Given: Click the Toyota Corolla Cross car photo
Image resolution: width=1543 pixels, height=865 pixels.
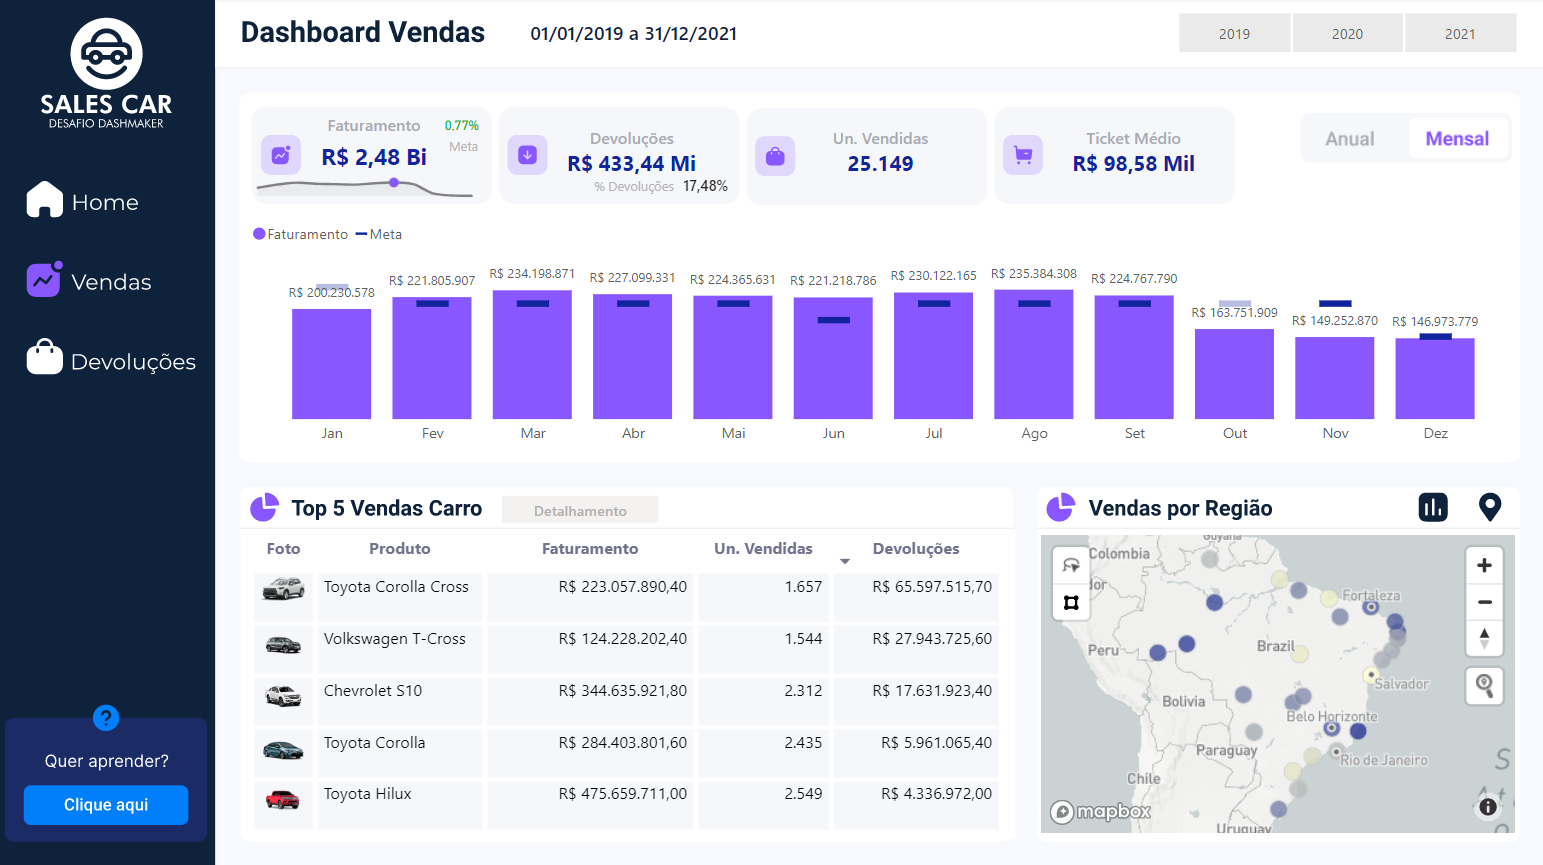Looking at the screenshot, I should click(283, 589).
